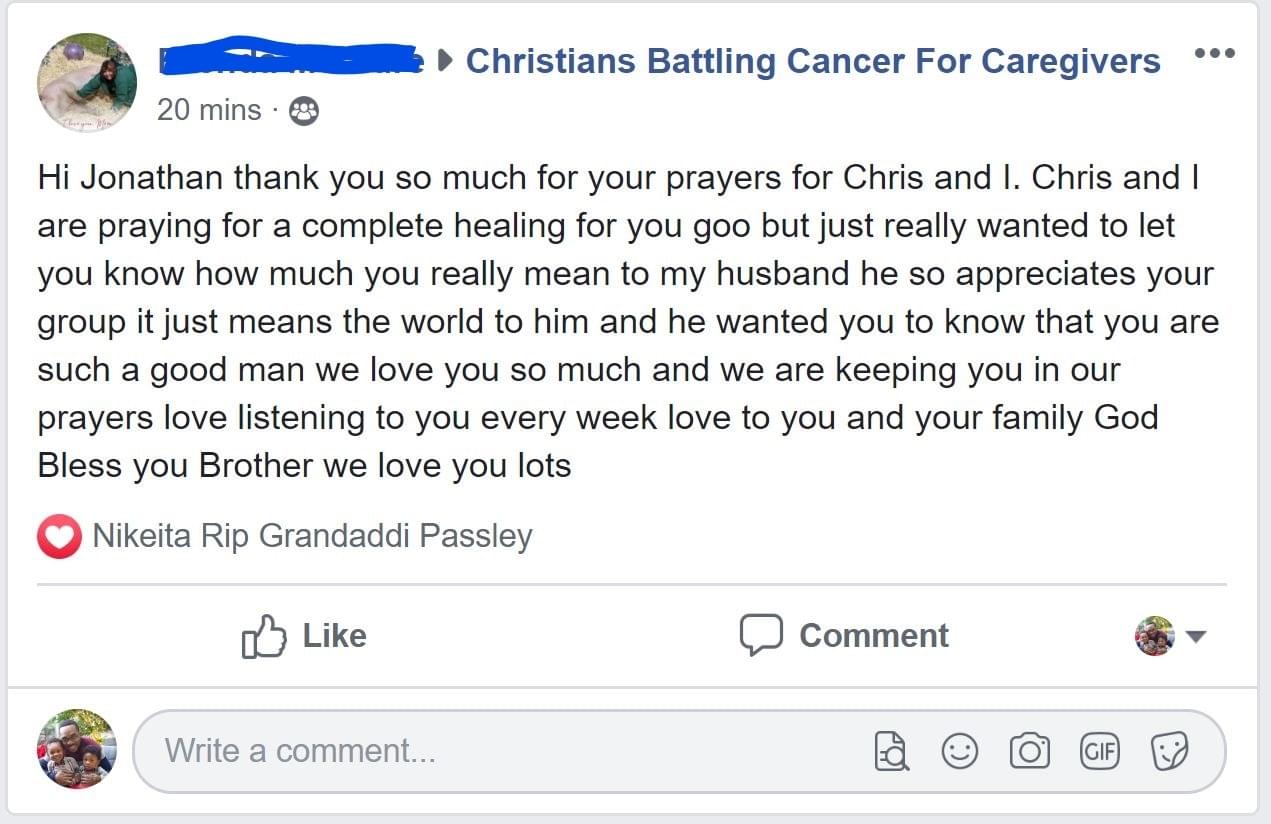This screenshot has width=1271, height=824.
Task: Open the GIF picker
Action: click(x=1099, y=751)
